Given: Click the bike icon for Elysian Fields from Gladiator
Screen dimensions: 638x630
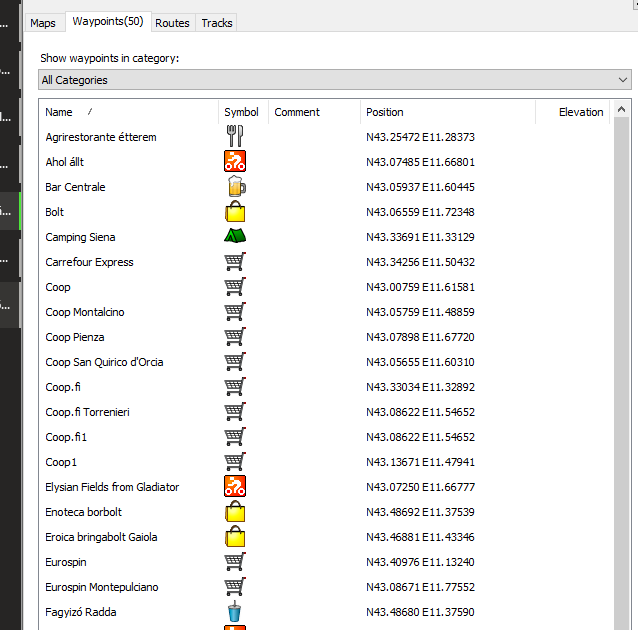Looking at the screenshot, I should [235, 486].
